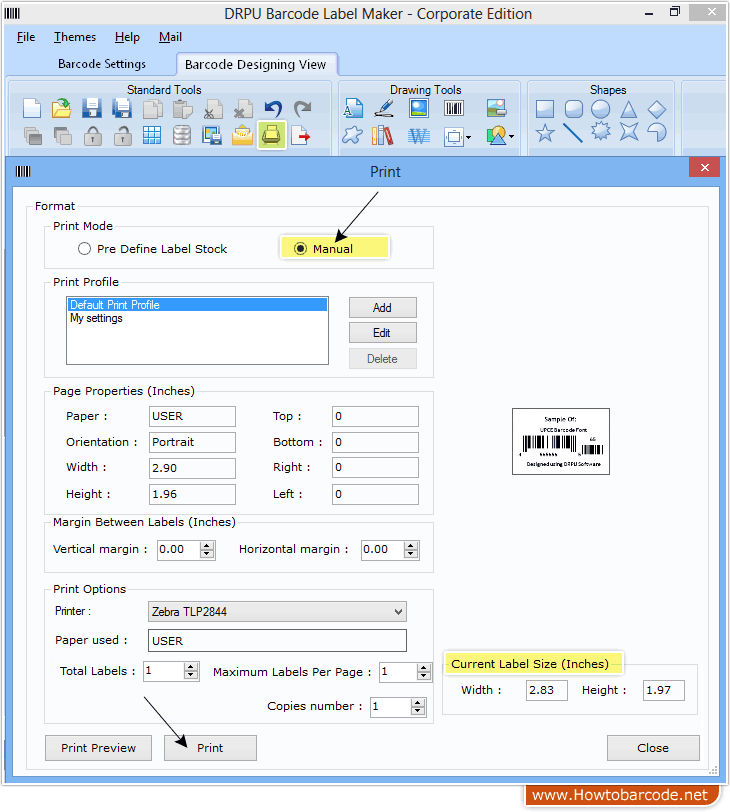The height and width of the screenshot is (812, 730).
Task: Select the Diamond shape
Action: click(x=656, y=109)
